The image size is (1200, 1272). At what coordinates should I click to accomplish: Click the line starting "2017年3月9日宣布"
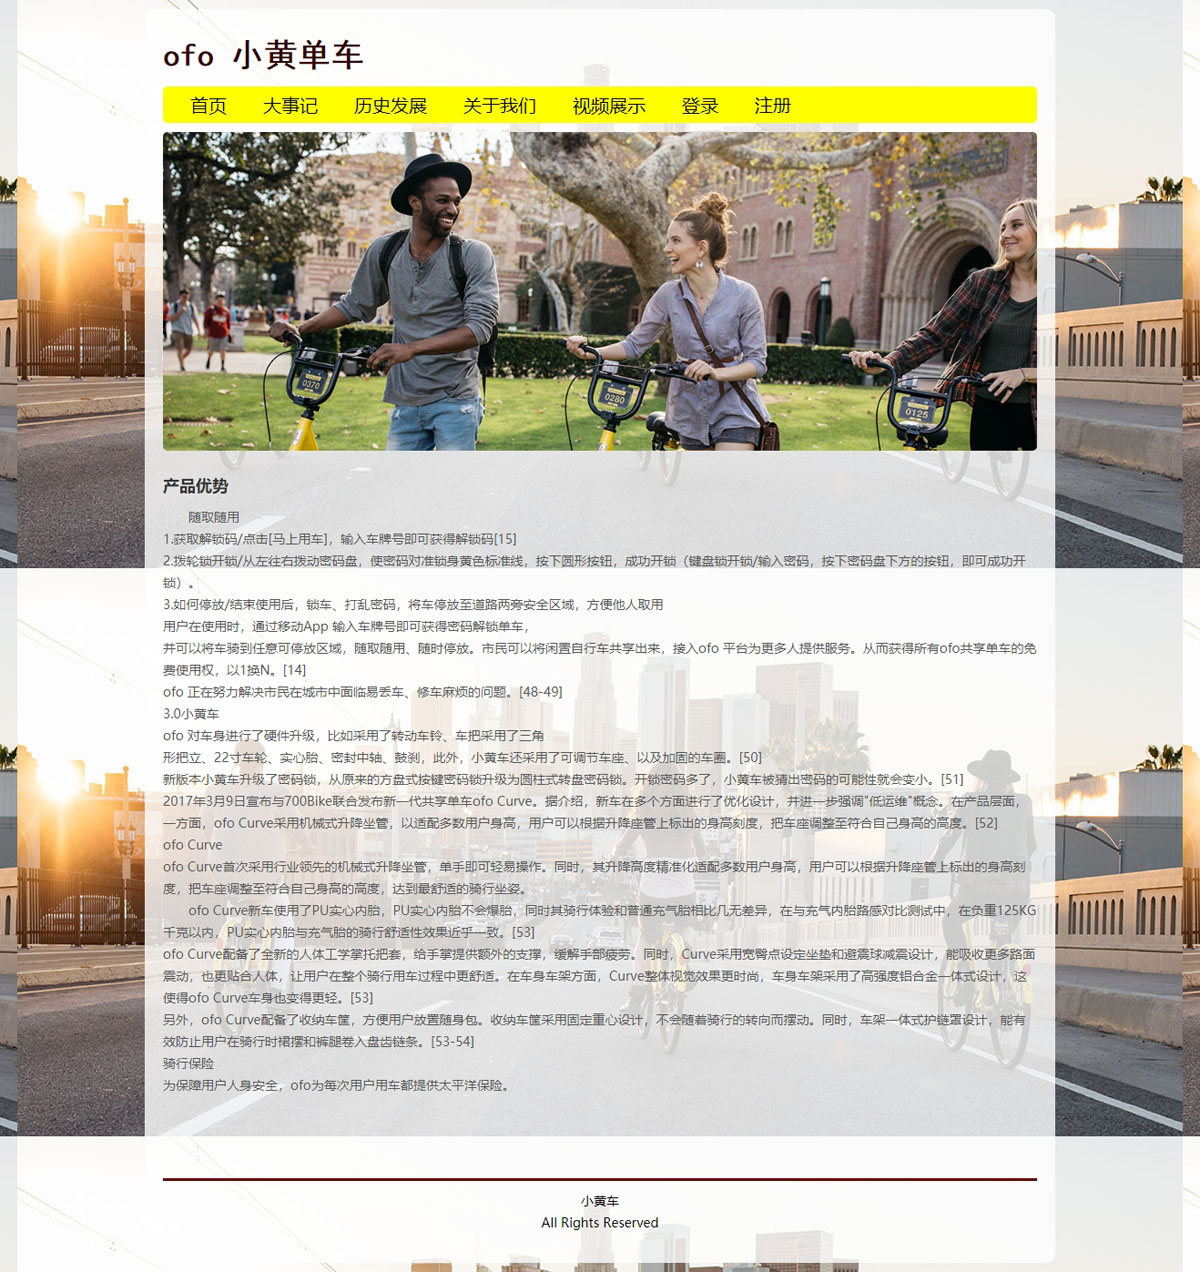(594, 812)
